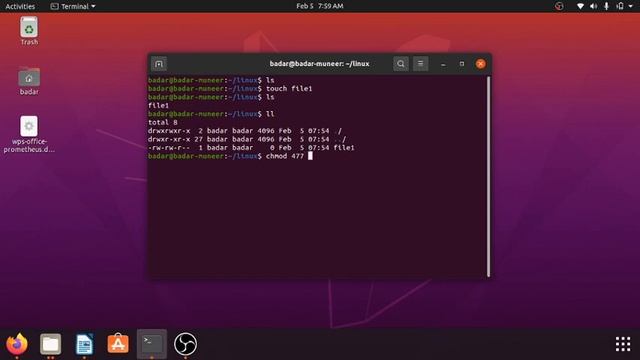Open the Terminal app menu in the top bar
This screenshot has width=640, height=360.
pos(73,6)
